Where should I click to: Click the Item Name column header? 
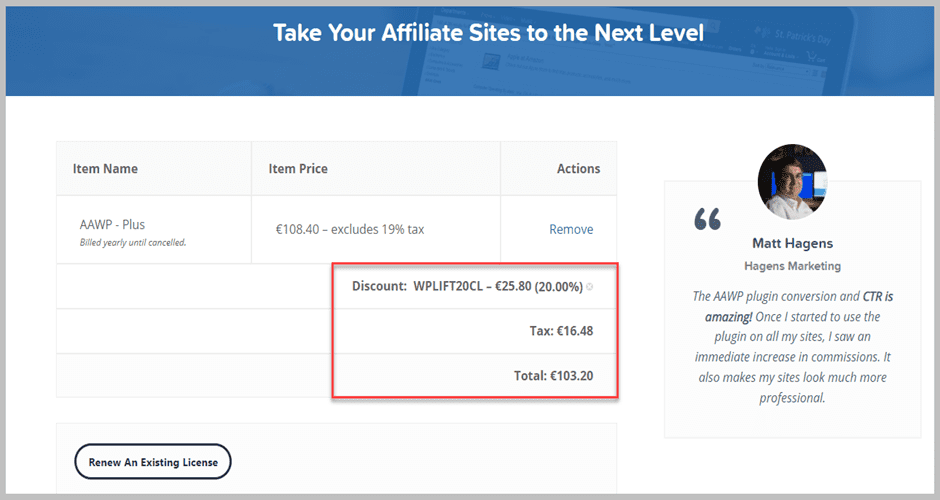105,169
